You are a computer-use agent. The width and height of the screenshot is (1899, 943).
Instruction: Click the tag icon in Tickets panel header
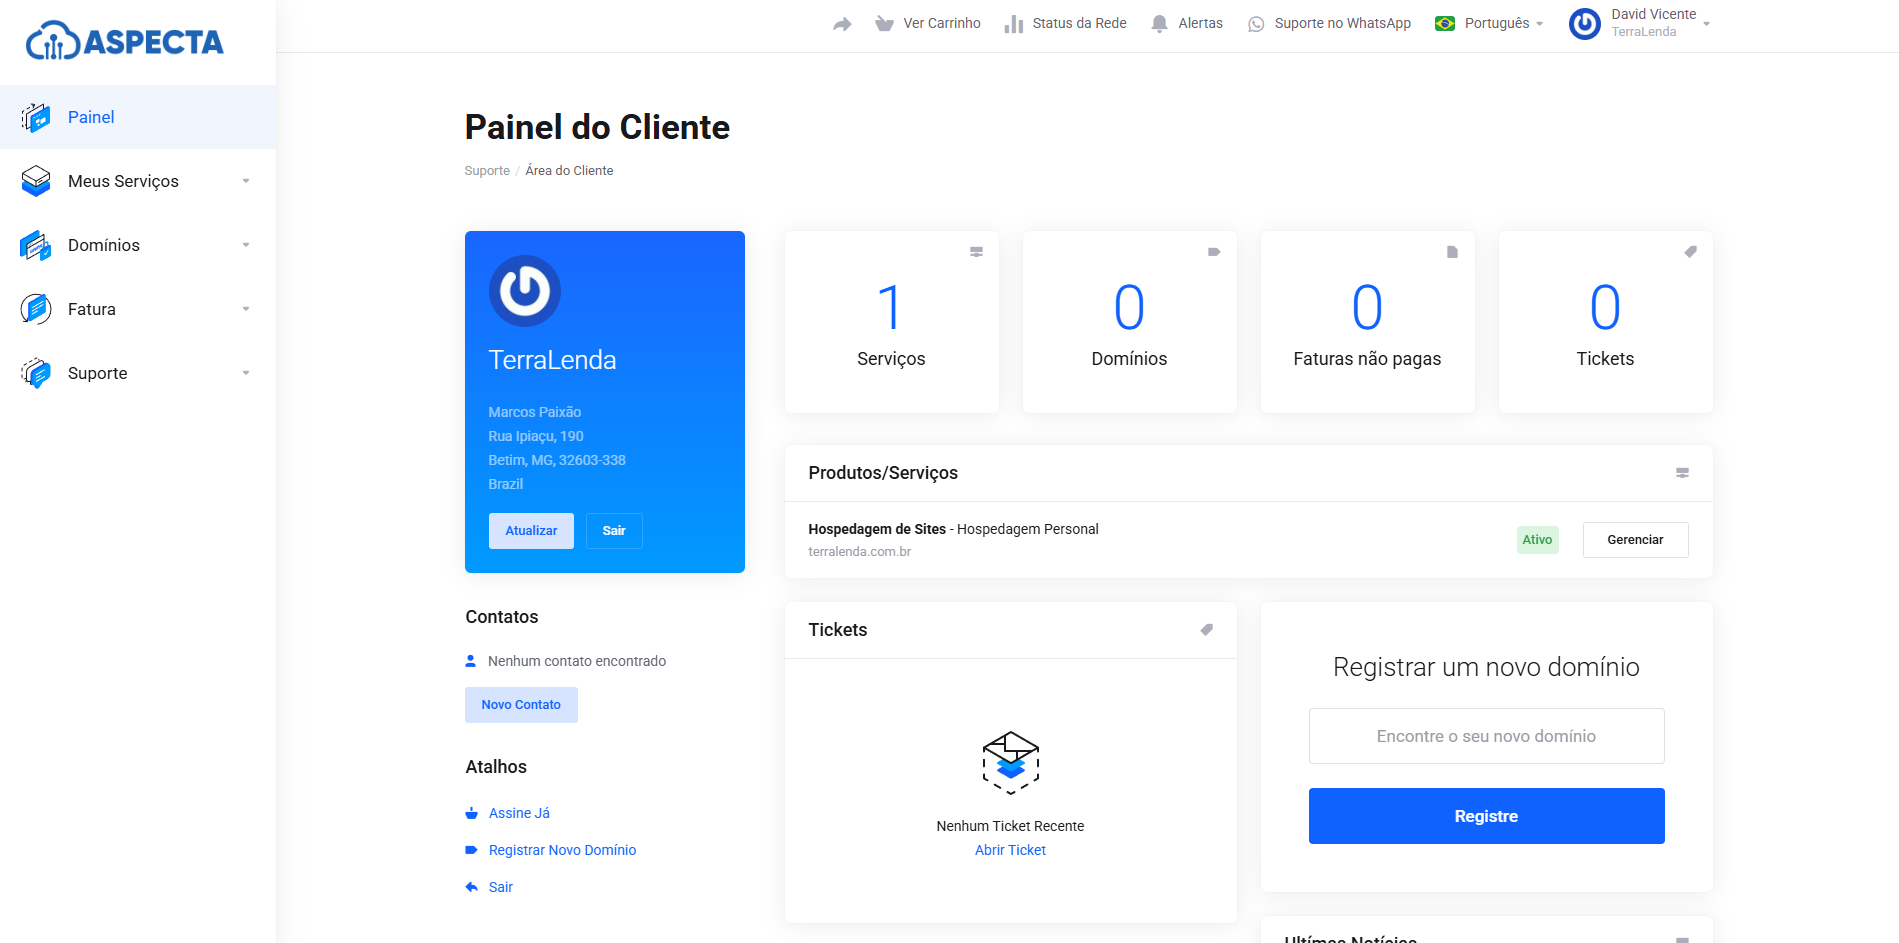point(1206,630)
